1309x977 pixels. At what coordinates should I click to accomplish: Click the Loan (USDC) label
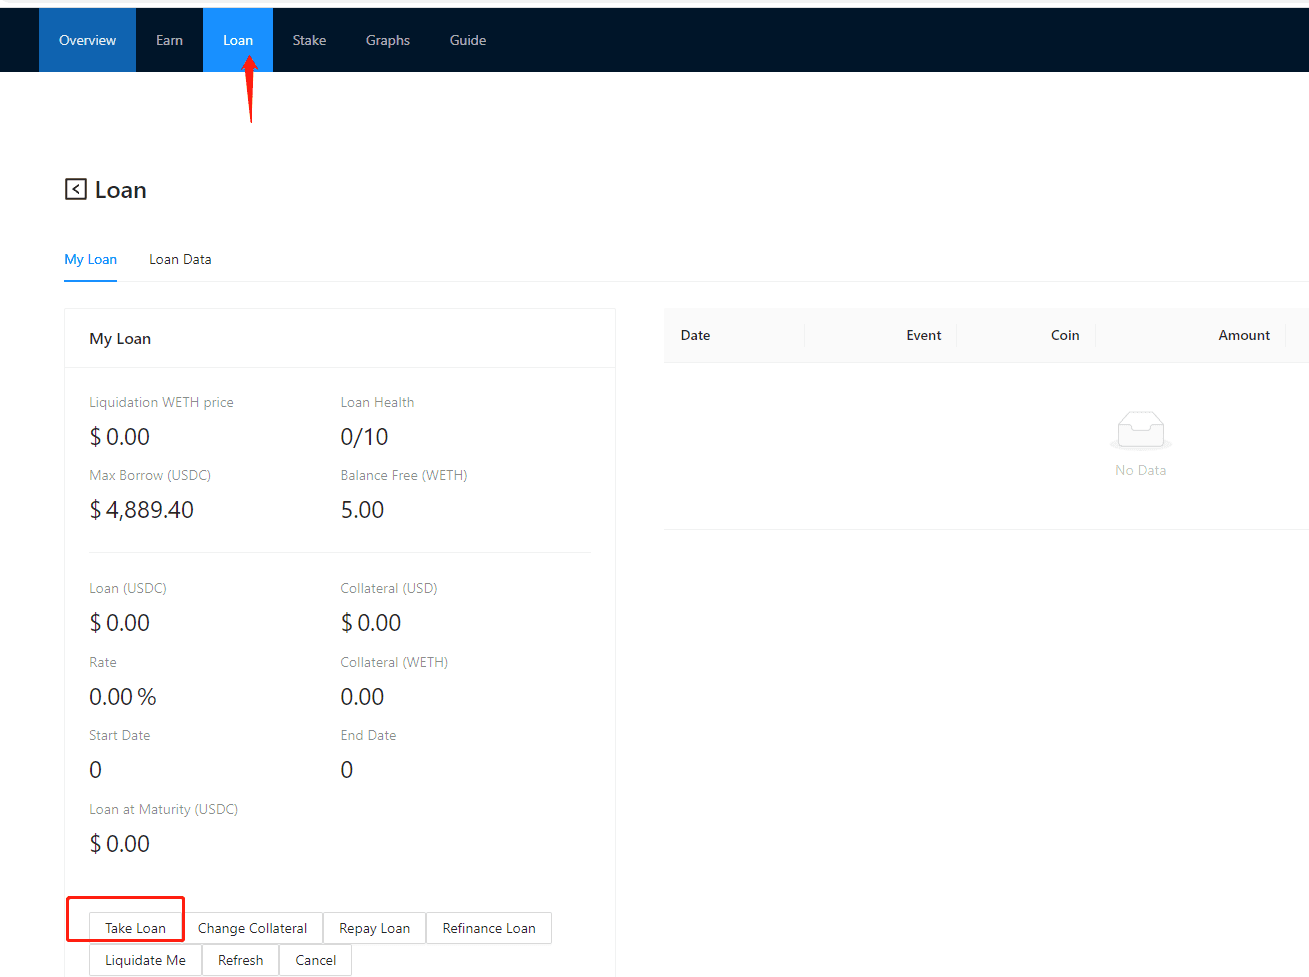coord(128,588)
